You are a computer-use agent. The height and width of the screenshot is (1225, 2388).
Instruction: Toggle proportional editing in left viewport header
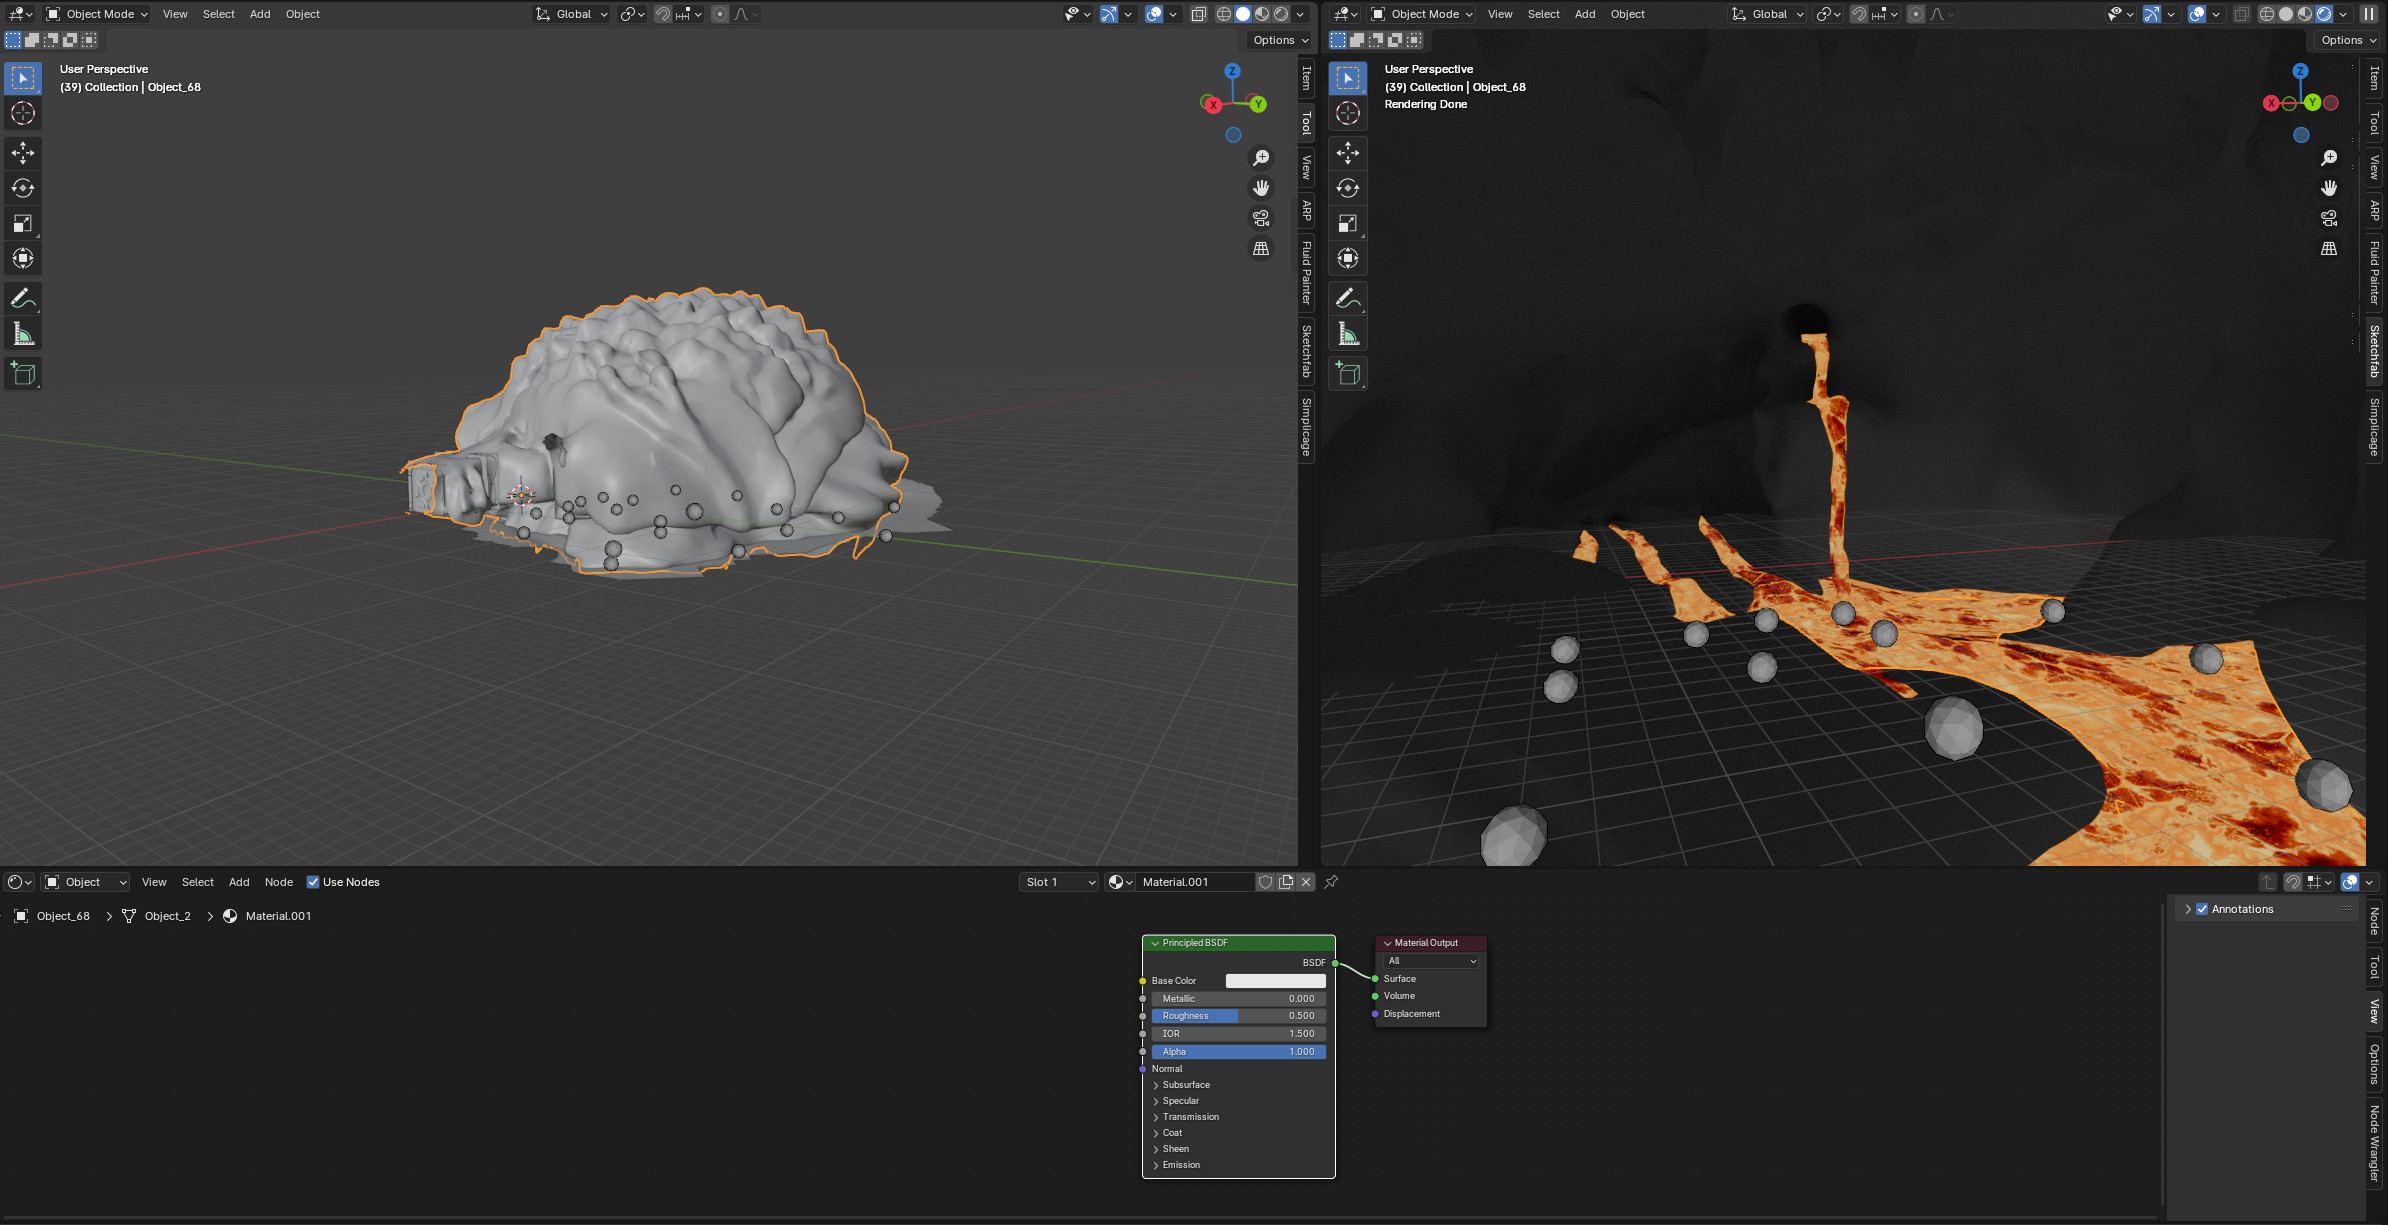pos(720,14)
